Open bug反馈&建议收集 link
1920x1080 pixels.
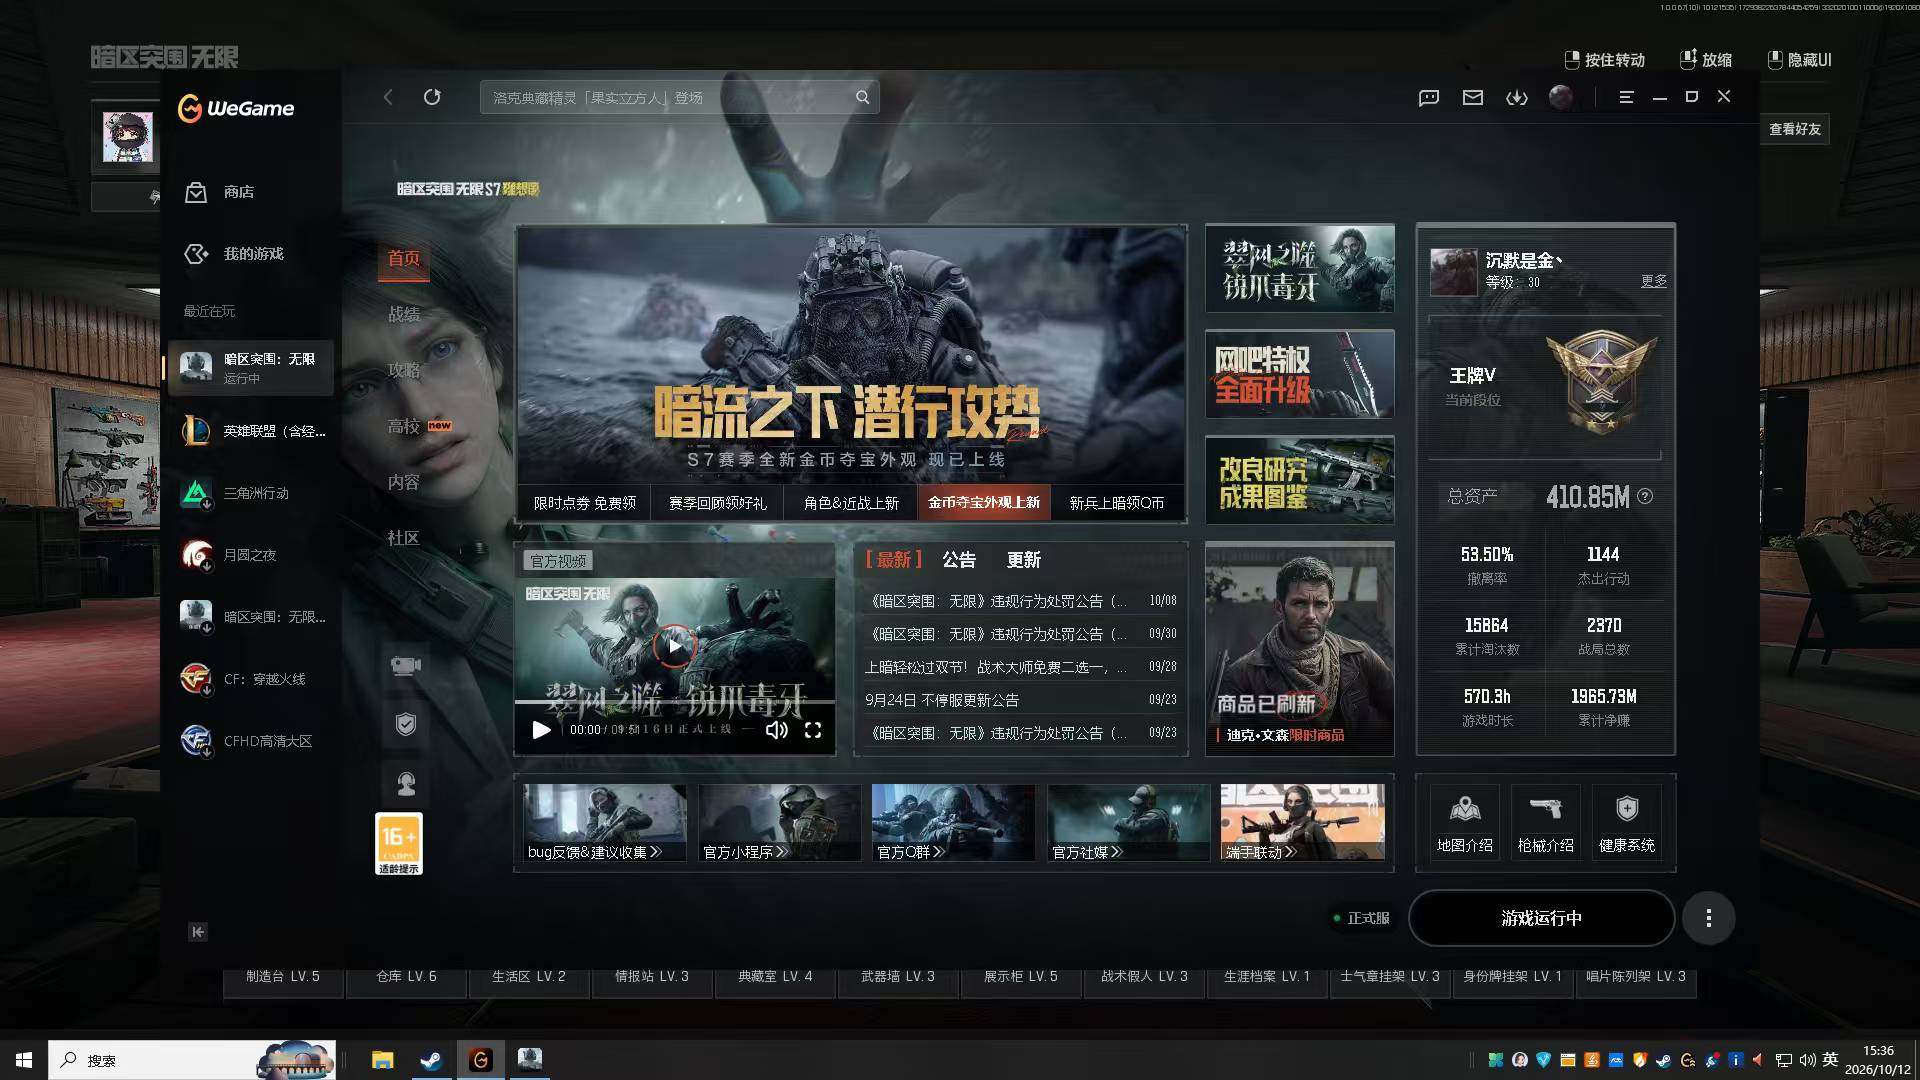tap(605, 822)
